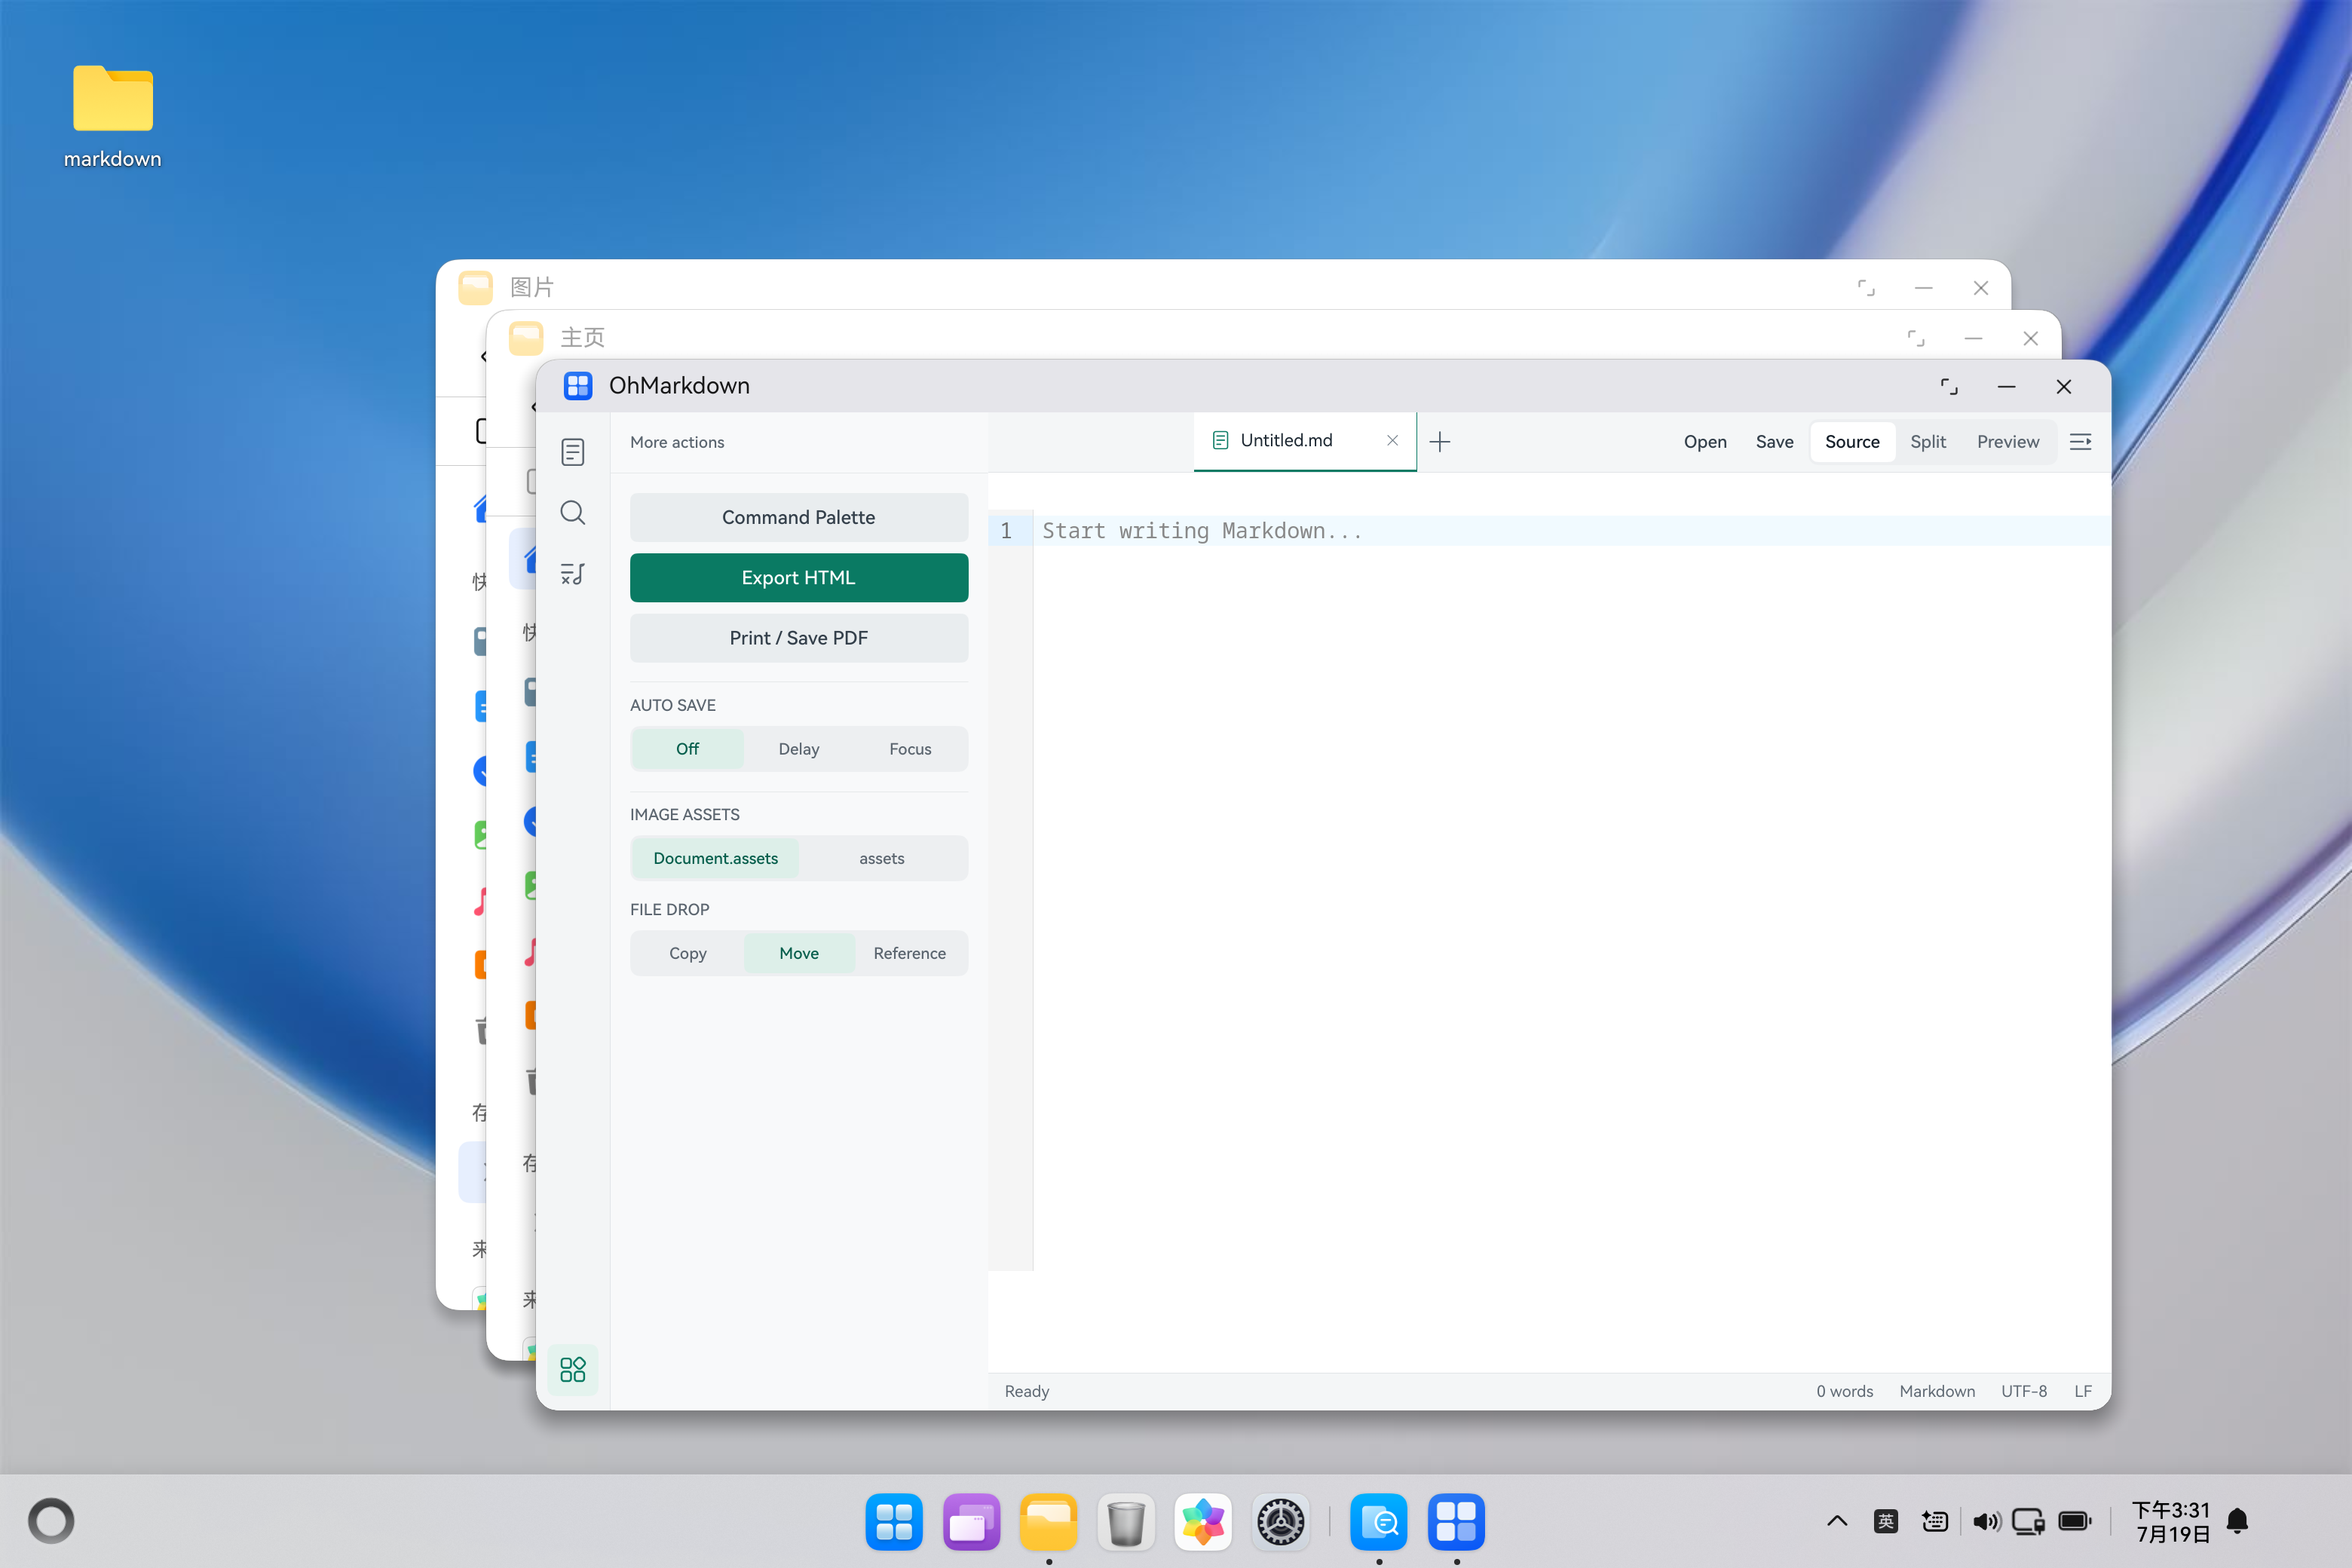This screenshot has height=1568, width=2352.
Task: Set Auto Save to Off
Action: tap(687, 749)
